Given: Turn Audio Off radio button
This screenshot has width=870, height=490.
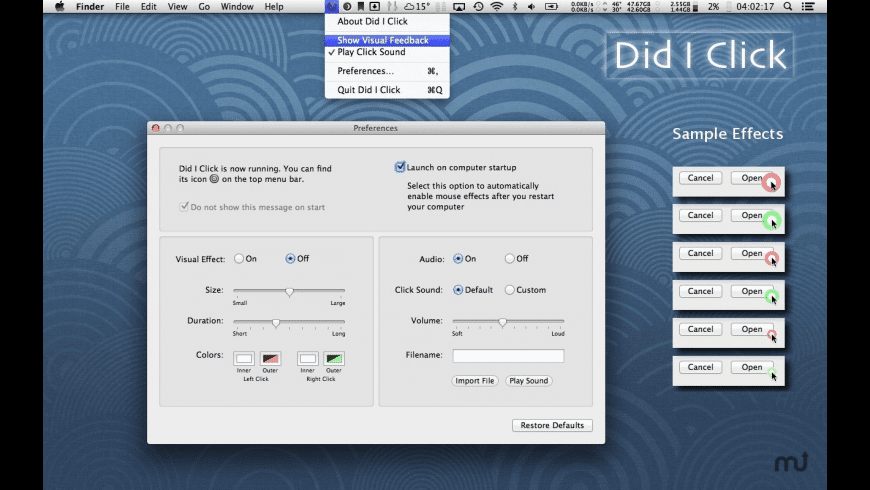Looking at the screenshot, I should click(509, 259).
